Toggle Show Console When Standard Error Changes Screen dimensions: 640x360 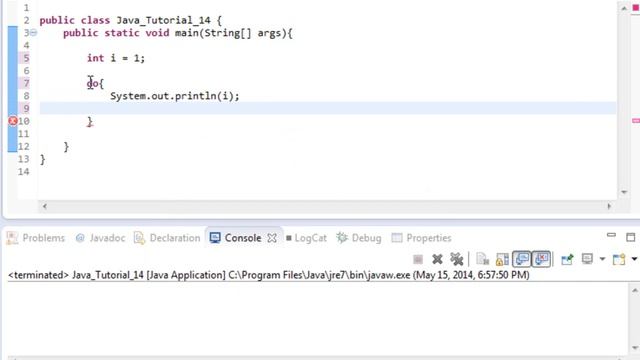point(542,259)
